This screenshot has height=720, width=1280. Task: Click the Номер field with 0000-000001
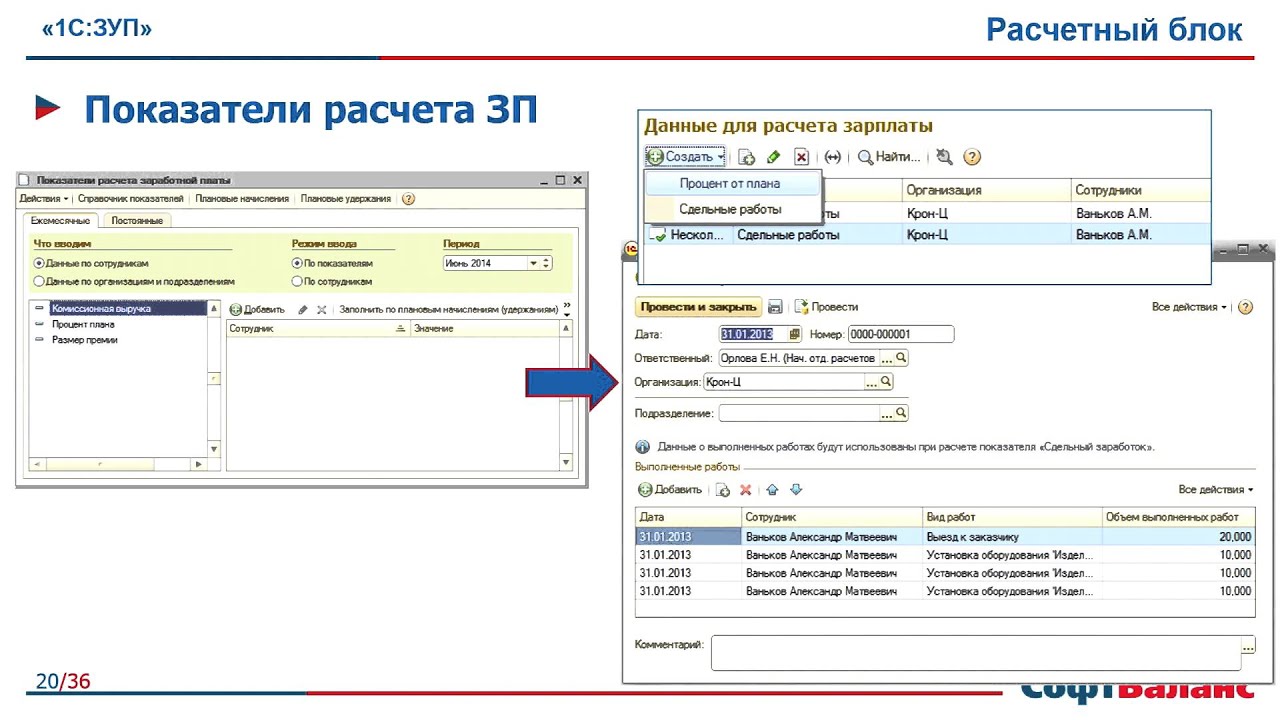[x=901, y=334]
